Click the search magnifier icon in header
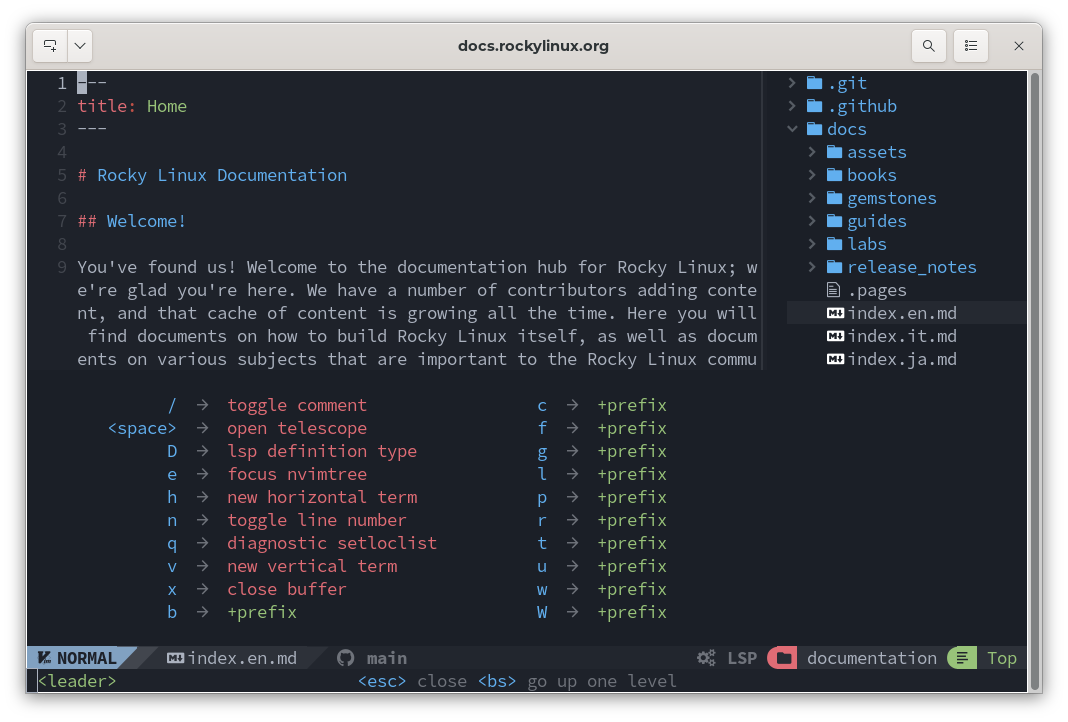The image size is (1068, 722). point(929,46)
